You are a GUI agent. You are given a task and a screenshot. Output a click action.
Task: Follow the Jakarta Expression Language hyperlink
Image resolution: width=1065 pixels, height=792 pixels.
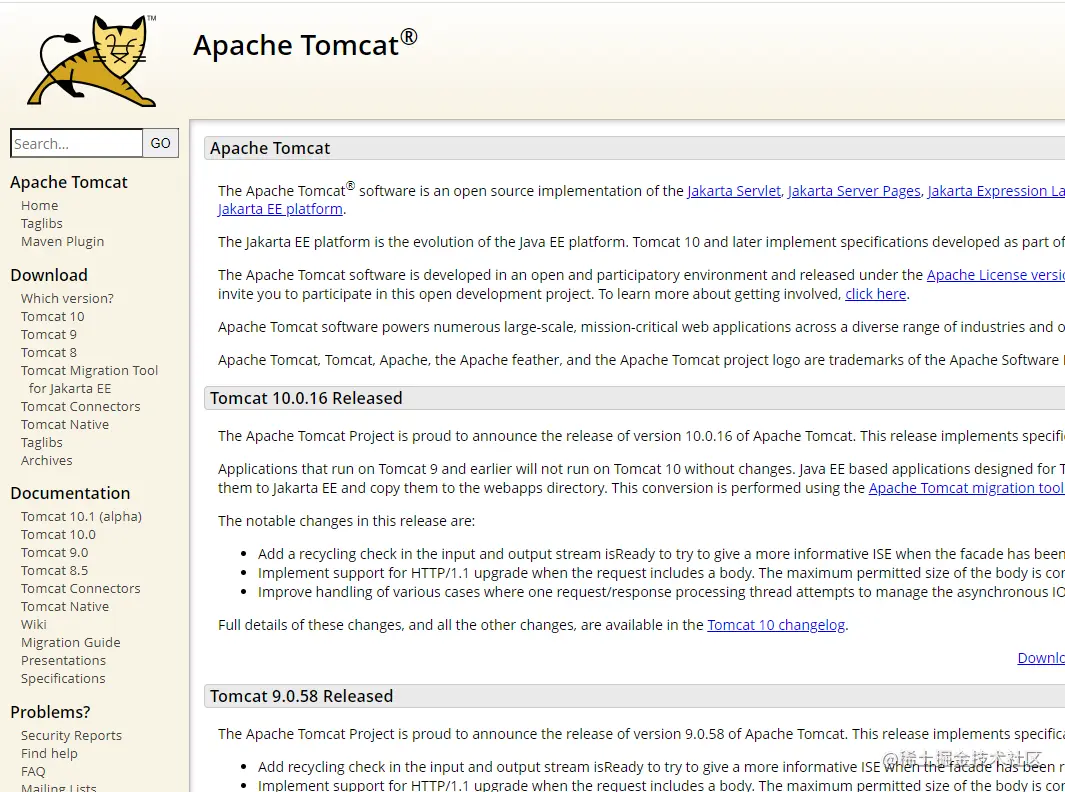pos(996,191)
